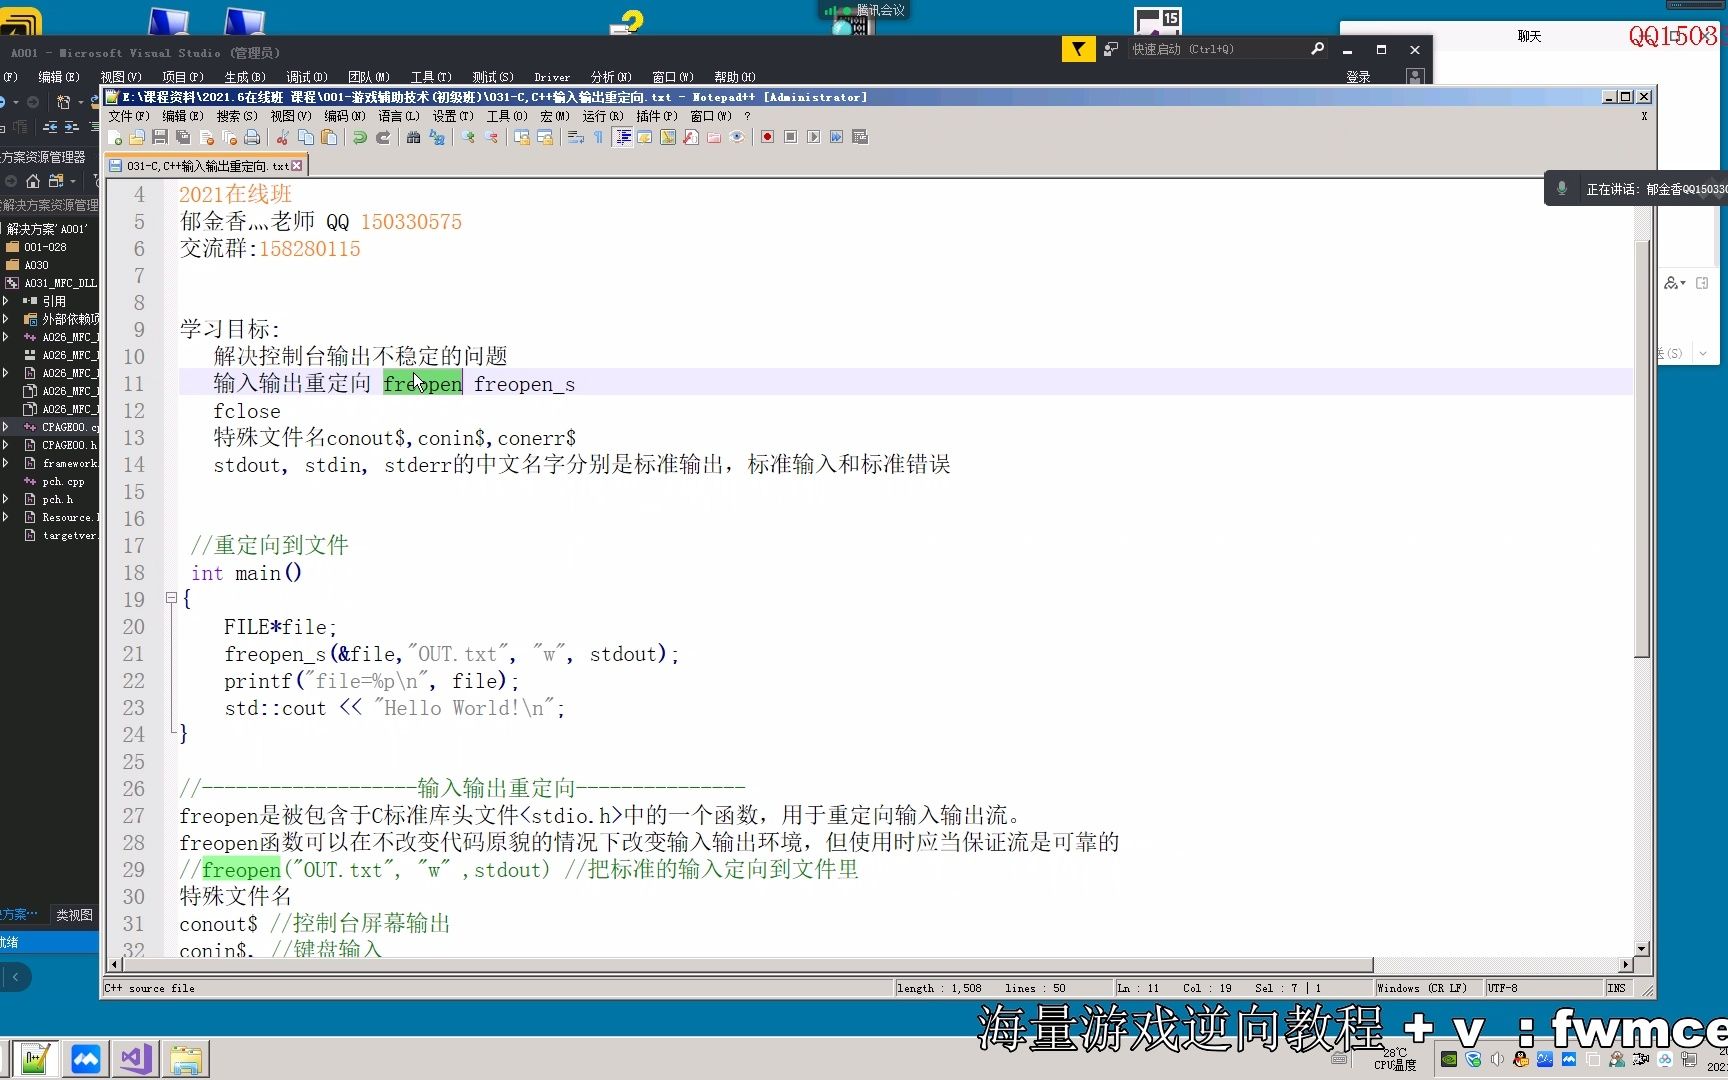The image size is (1728, 1080).
Task: Click the scroll down arrow of vertical scrollbar
Action: 1641,948
